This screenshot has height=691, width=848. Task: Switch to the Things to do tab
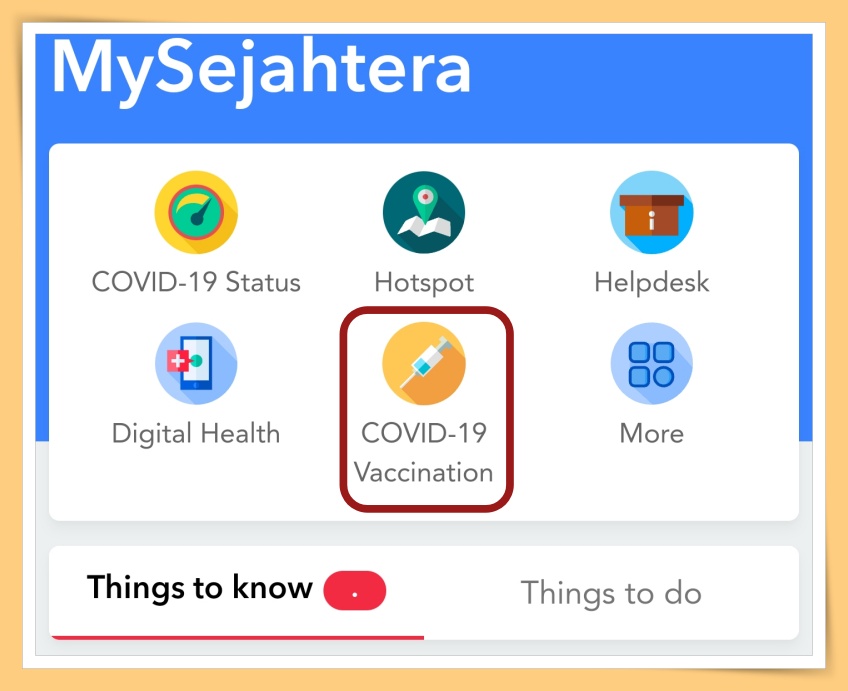coord(611,593)
